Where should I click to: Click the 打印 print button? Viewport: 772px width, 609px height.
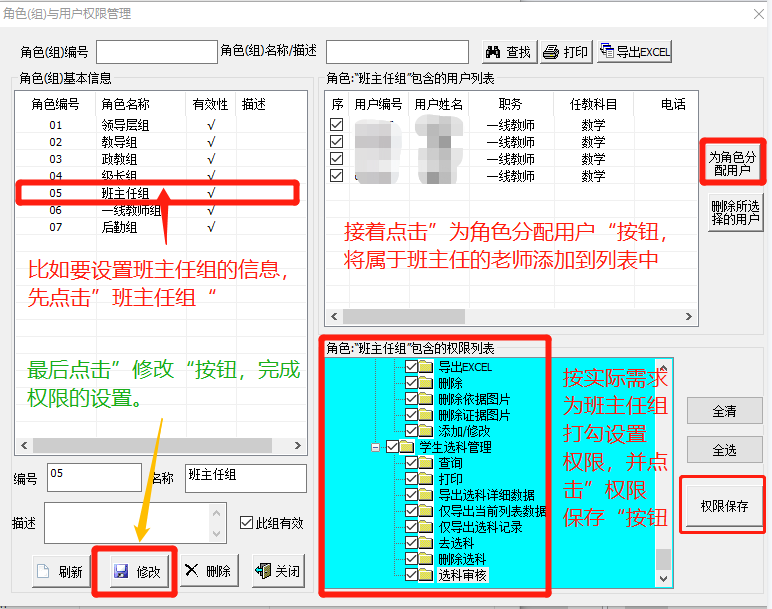[565, 52]
